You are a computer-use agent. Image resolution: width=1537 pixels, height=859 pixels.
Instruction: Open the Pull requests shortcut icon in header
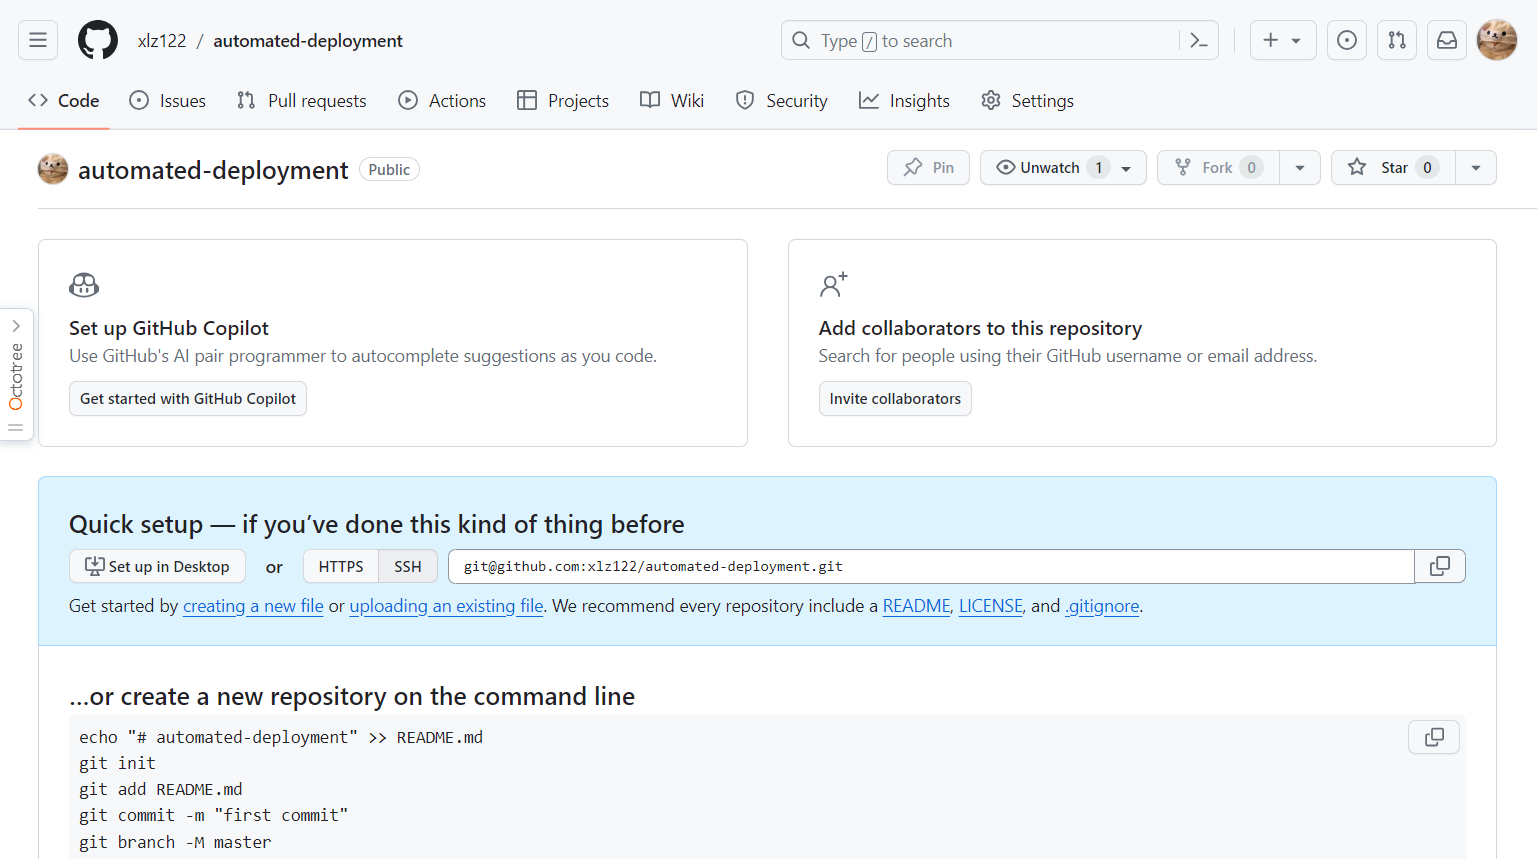(x=1397, y=40)
